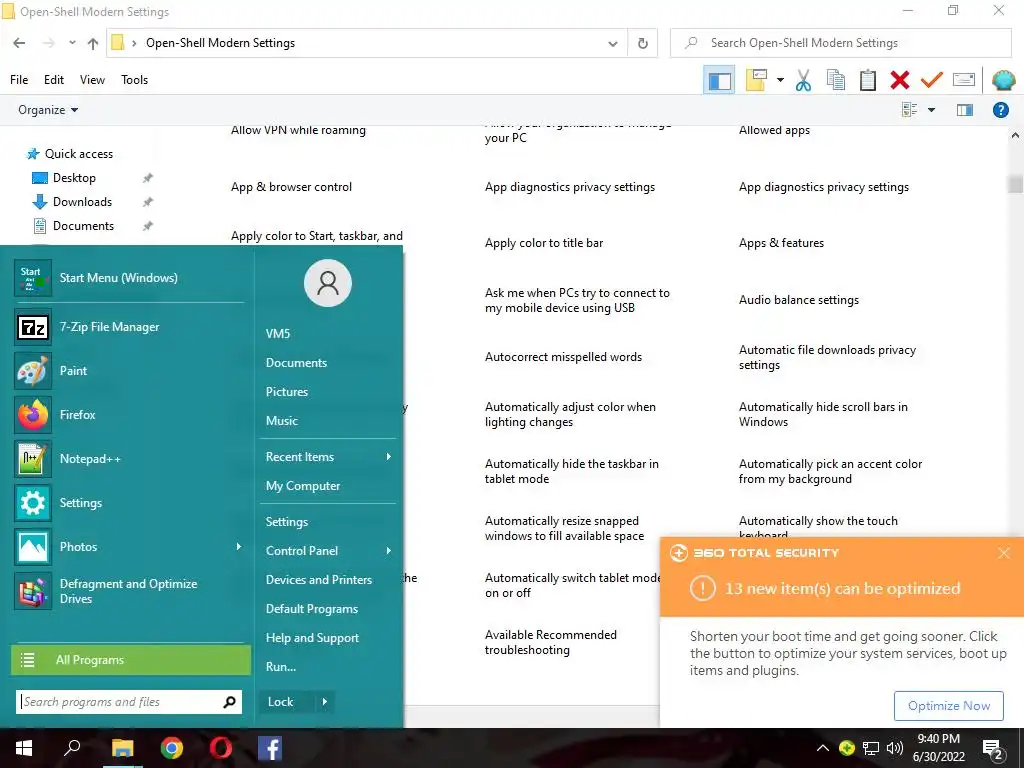This screenshot has height=768, width=1024.
Task: Show hidden tray icons chevron
Action: tap(822, 748)
